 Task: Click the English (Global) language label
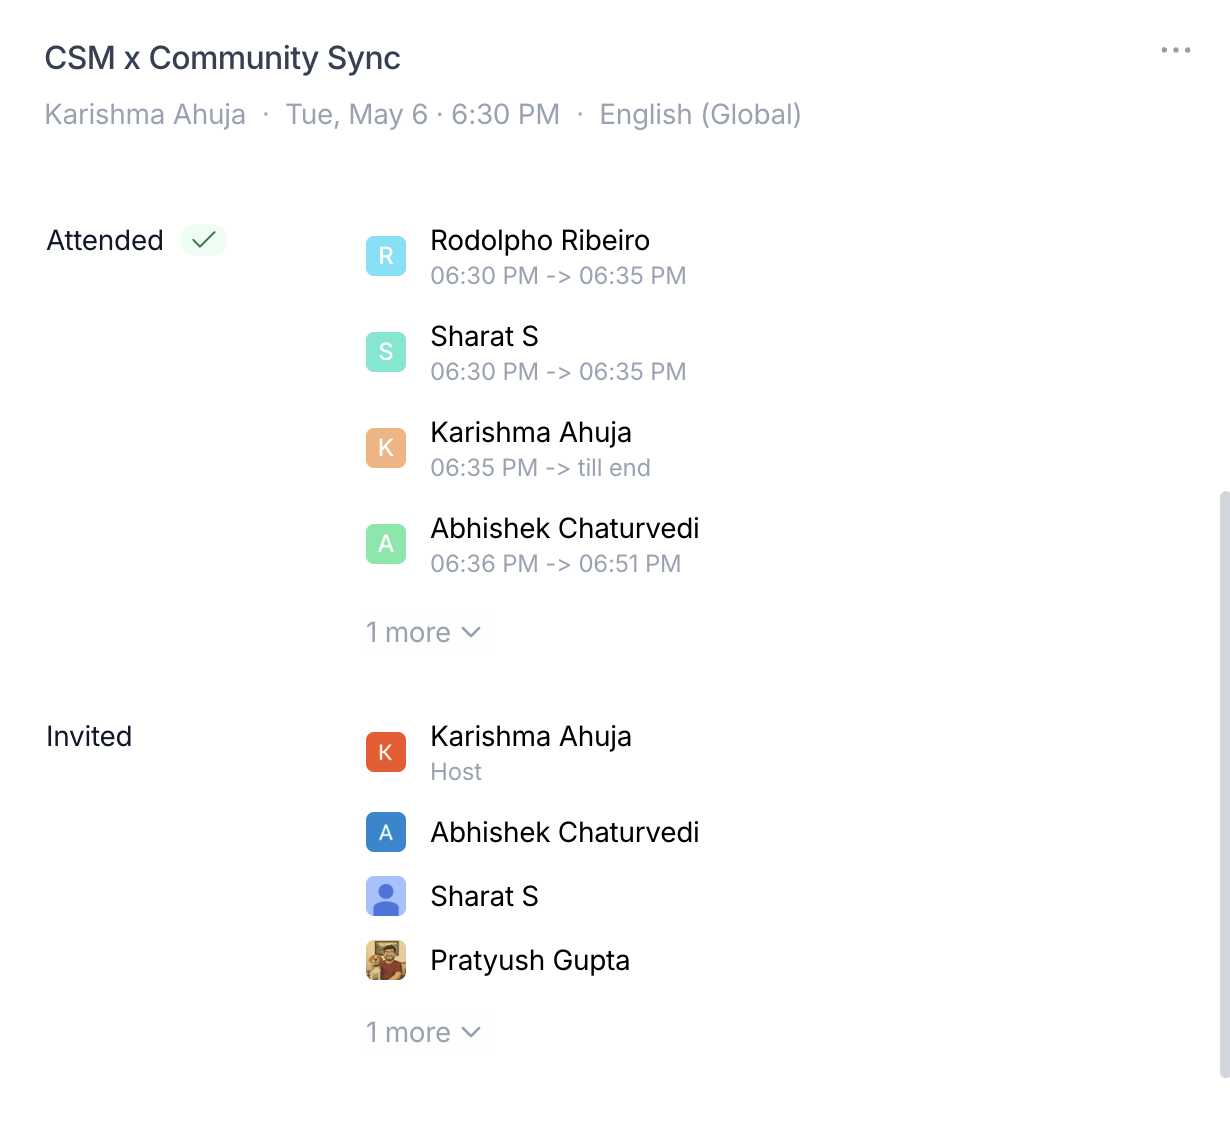click(700, 115)
